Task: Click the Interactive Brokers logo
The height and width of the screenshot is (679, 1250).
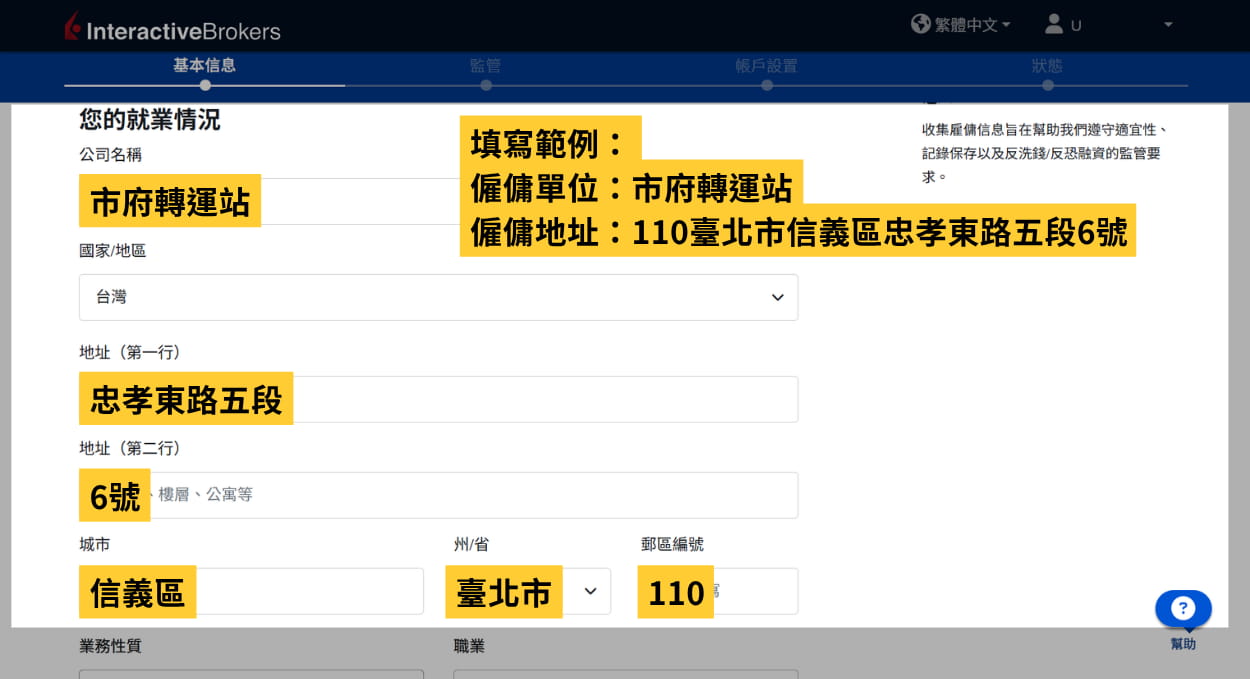Action: [172, 28]
